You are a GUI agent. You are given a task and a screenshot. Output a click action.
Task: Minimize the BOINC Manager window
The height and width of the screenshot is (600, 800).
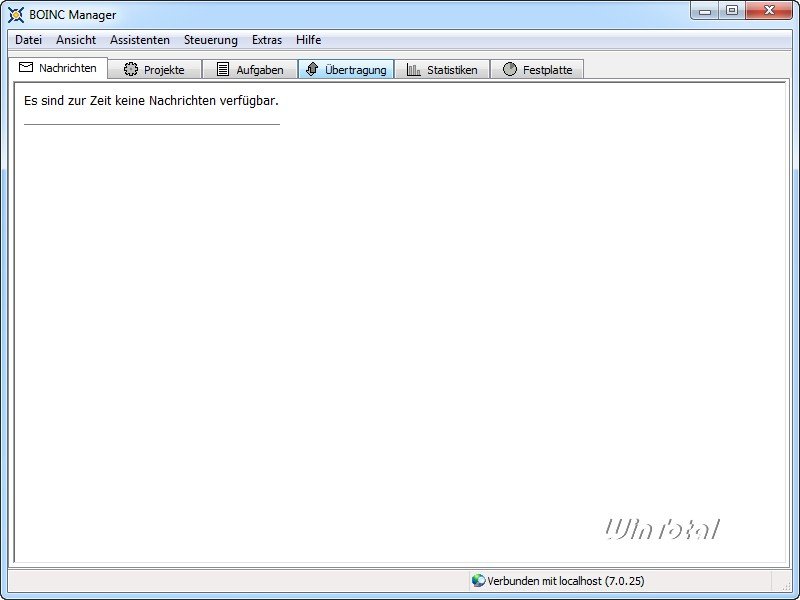pyautogui.click(x=705, y=10)
